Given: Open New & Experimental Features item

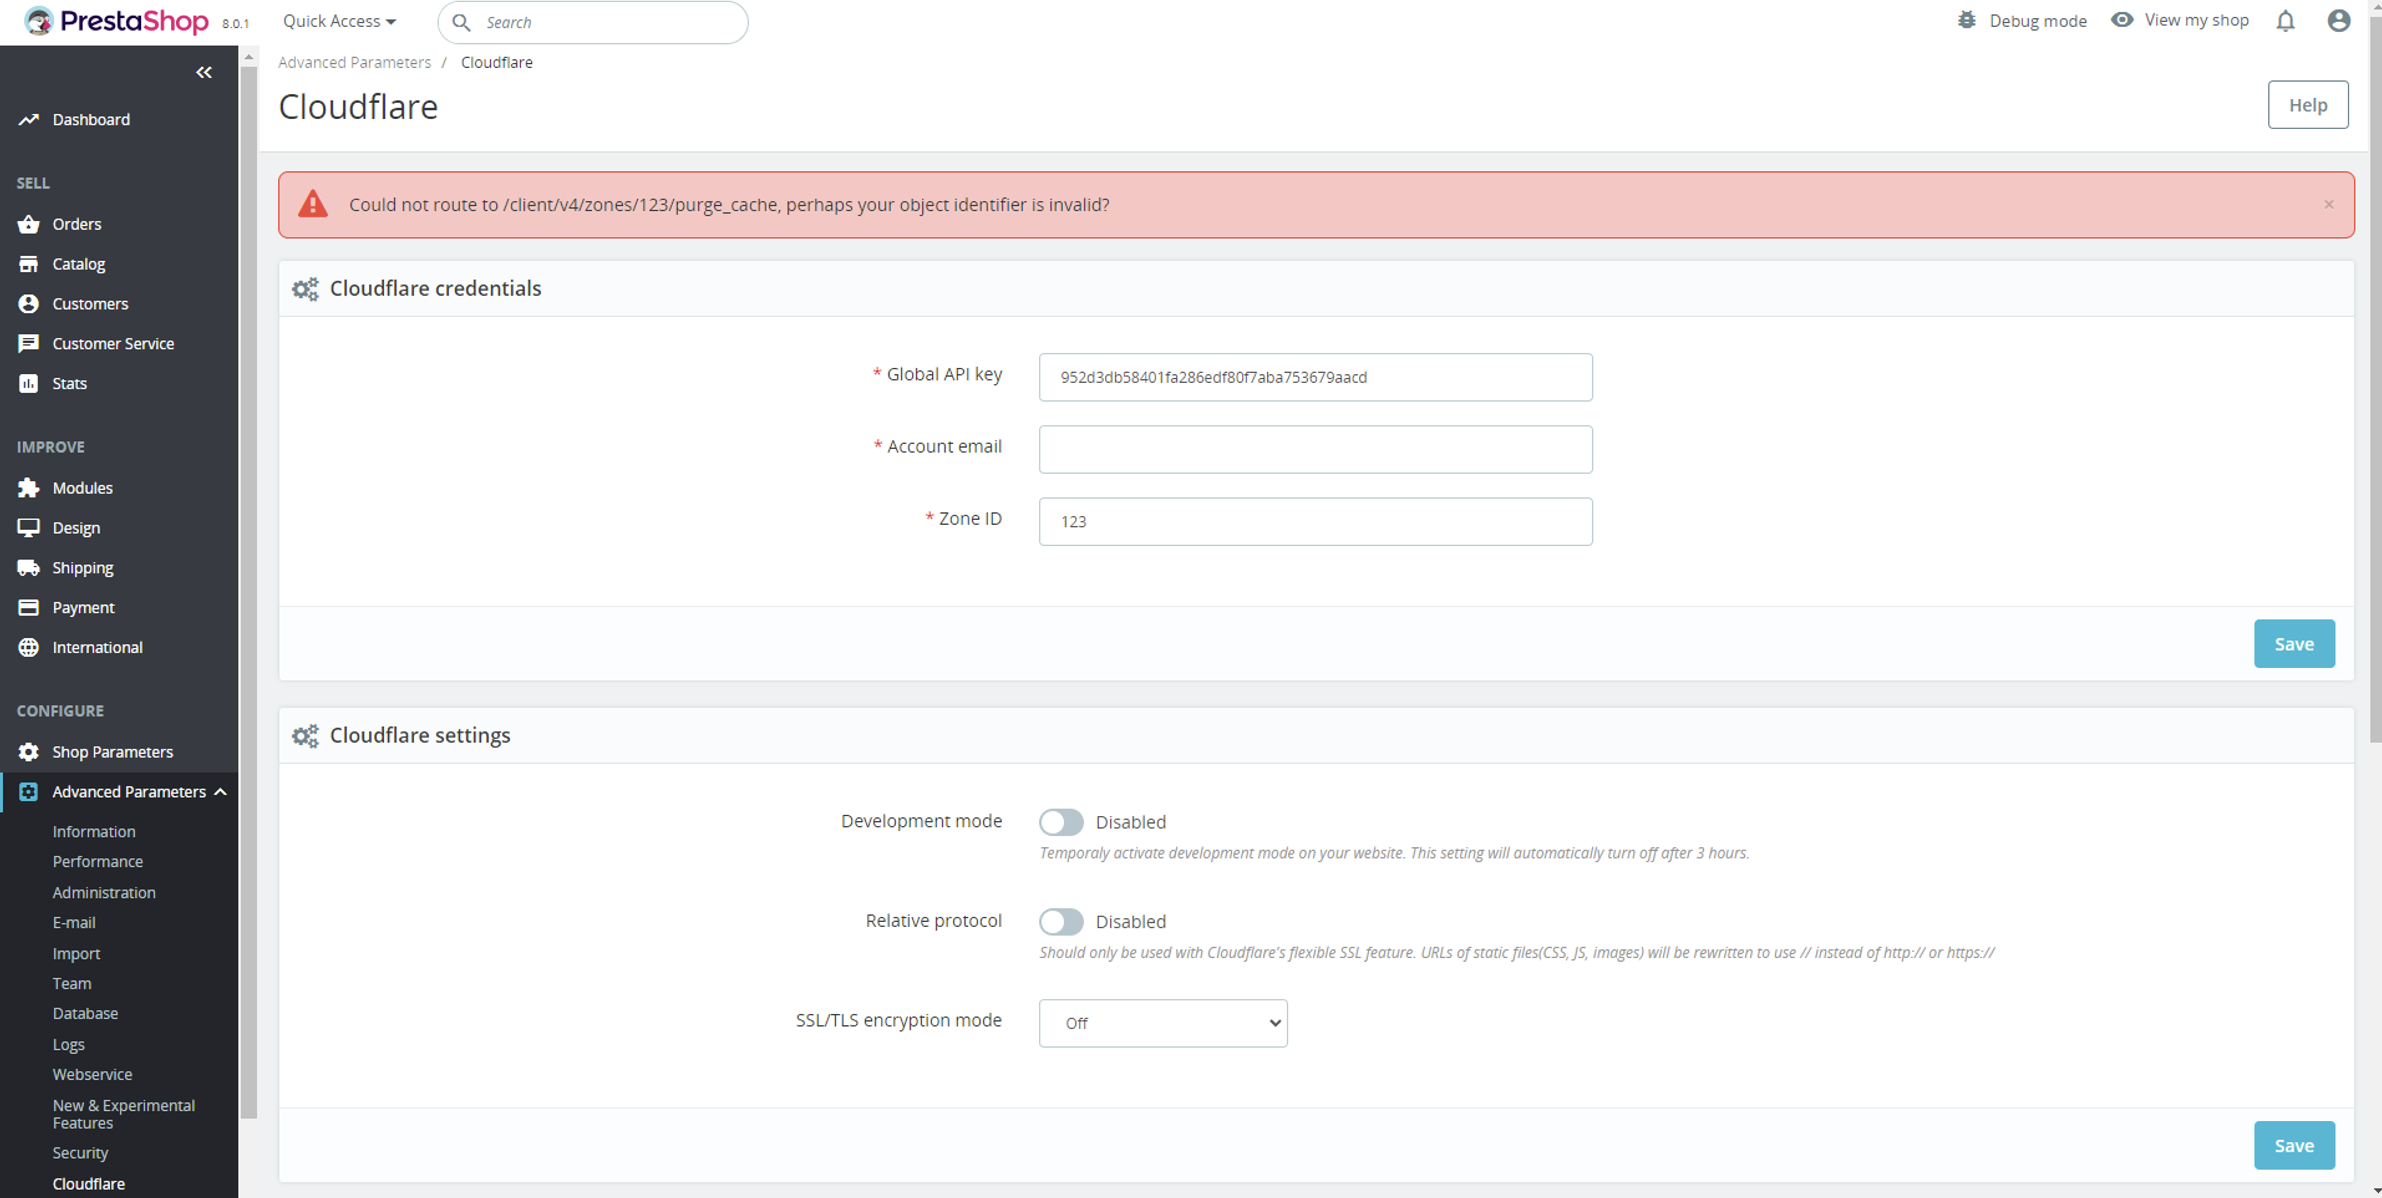Looking at the screenshot, I should 124,1114.
